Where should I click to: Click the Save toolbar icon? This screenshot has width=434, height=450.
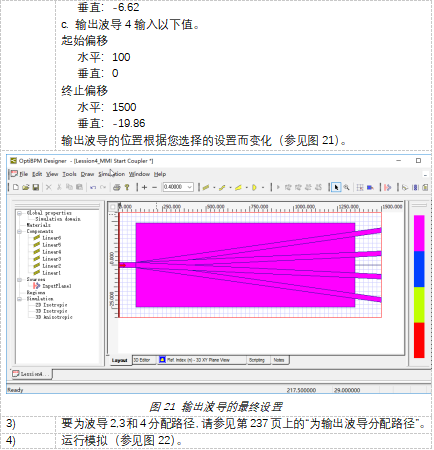coord(36,187)
